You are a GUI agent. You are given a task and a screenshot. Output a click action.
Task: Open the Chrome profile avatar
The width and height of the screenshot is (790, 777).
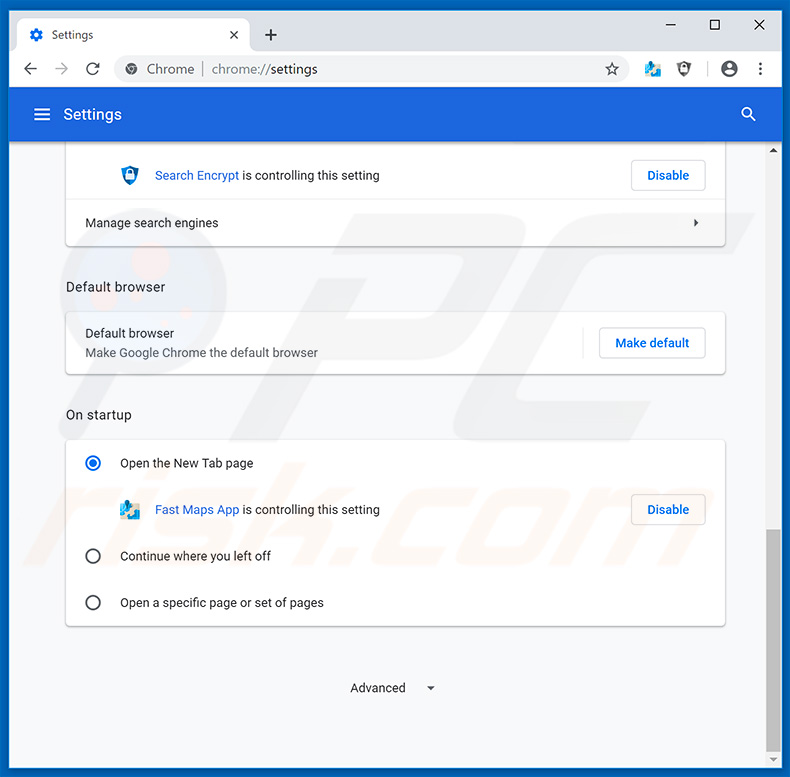[729, 69]
